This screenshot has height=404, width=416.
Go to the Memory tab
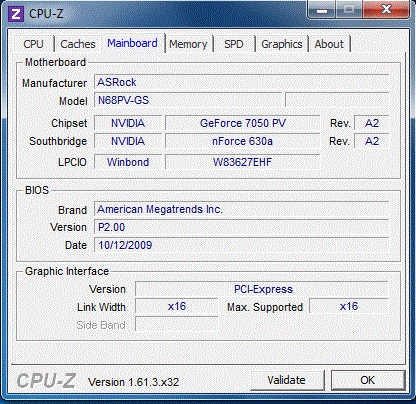(188, 44)
